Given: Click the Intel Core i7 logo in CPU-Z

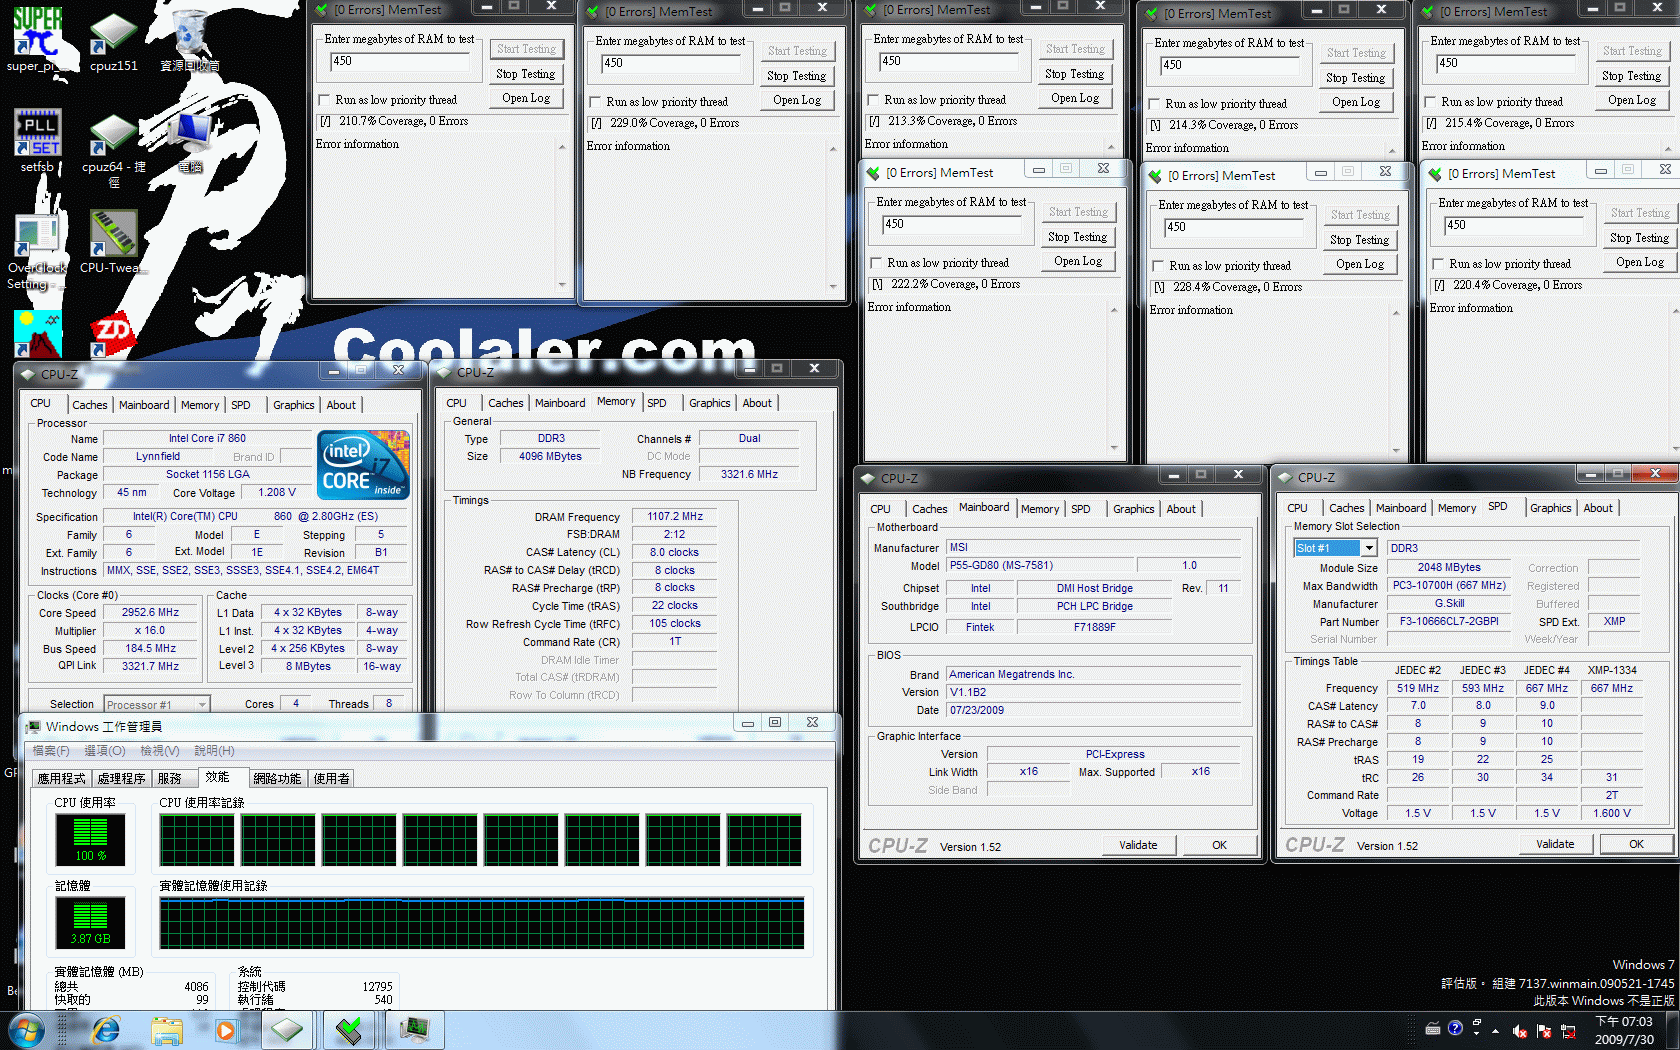Looking at the screenshot, I should (363, 465).
